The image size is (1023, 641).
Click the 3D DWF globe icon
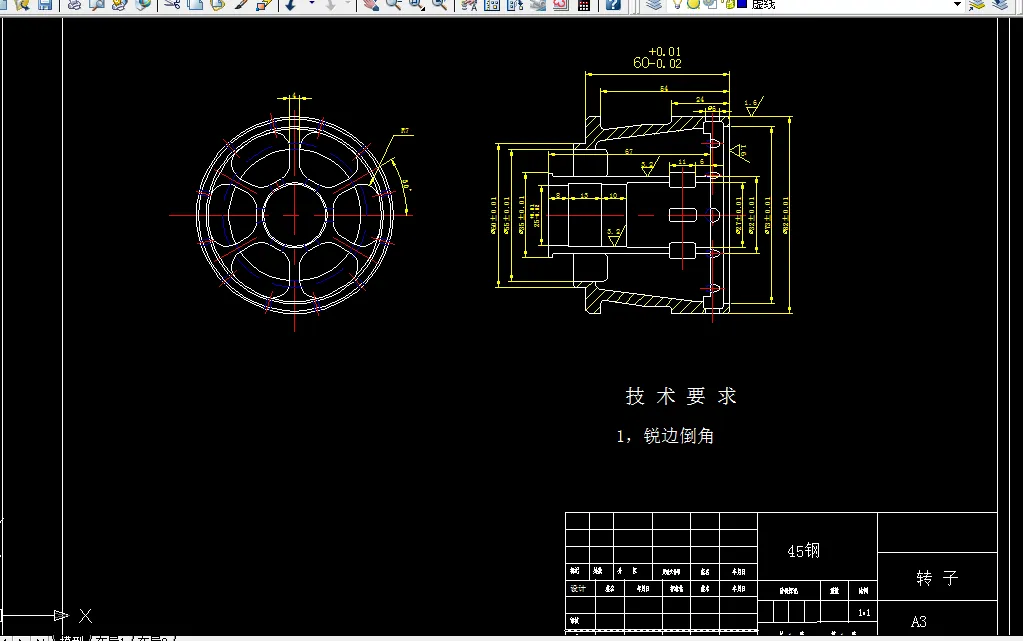click(x=142, y=5)
